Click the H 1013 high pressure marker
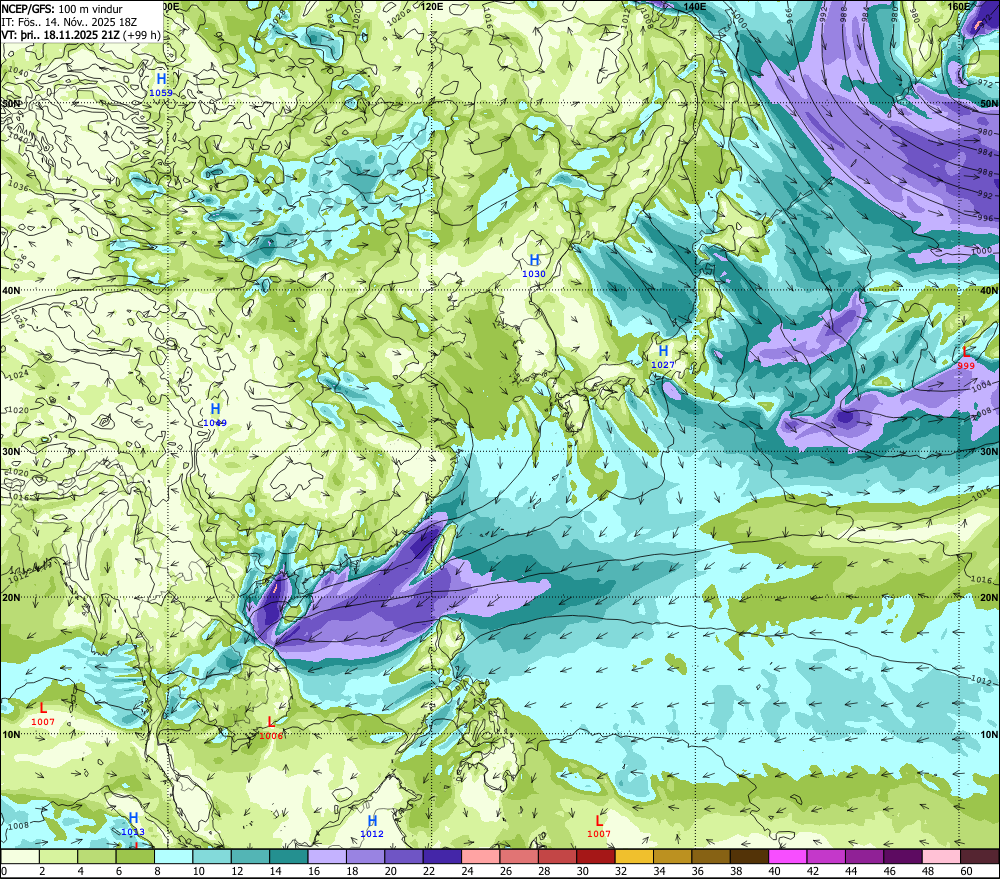The image size is (1000, 879). (133, 824)
